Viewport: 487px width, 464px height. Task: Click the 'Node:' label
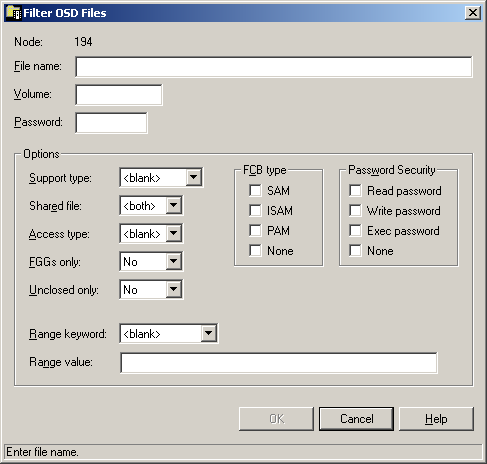(x=28, y=42)
